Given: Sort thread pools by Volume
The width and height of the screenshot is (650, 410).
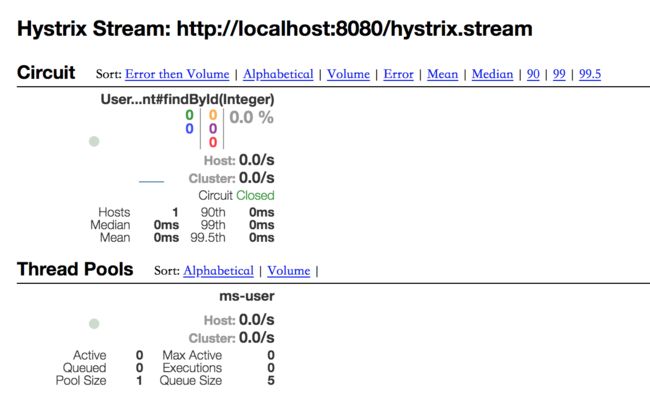Looking at the screenshot, I should tap(289, 271).
